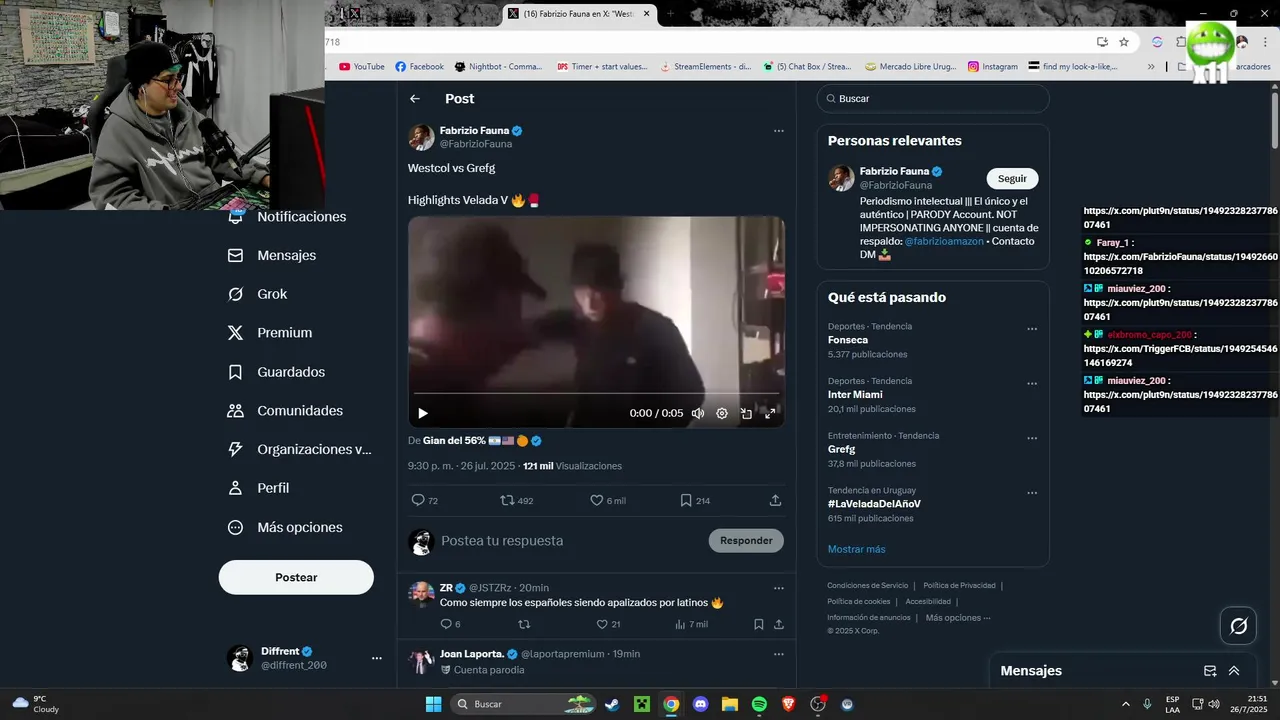Repost ZR's comment

(x=525, y=624)
